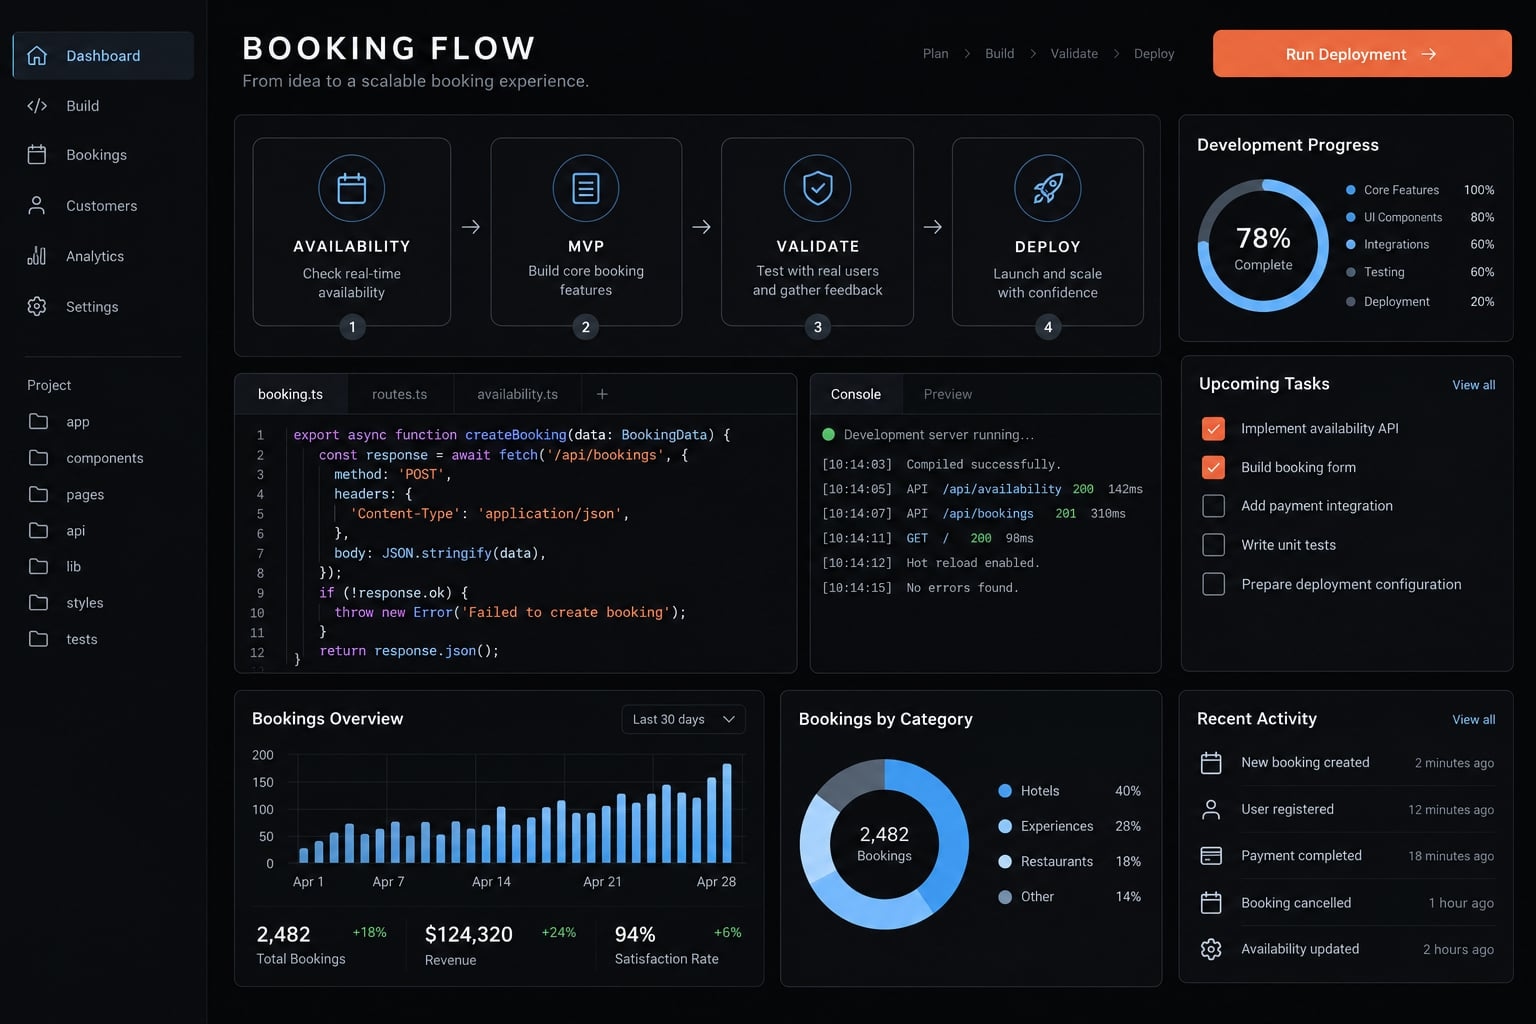Click the 2,482 Bookings donut chart center

[x=885, y=843]
